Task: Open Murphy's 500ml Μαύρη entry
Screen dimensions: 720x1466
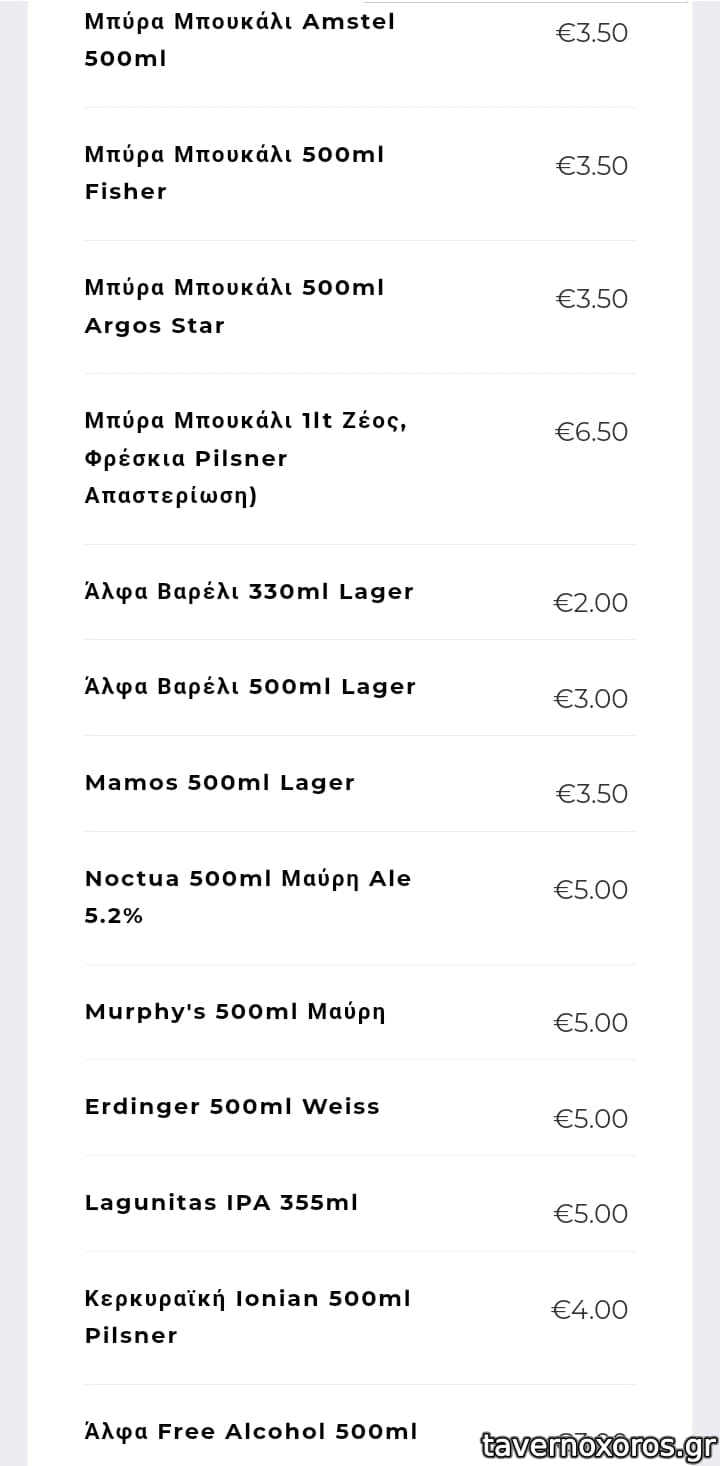Action: 235,1011
